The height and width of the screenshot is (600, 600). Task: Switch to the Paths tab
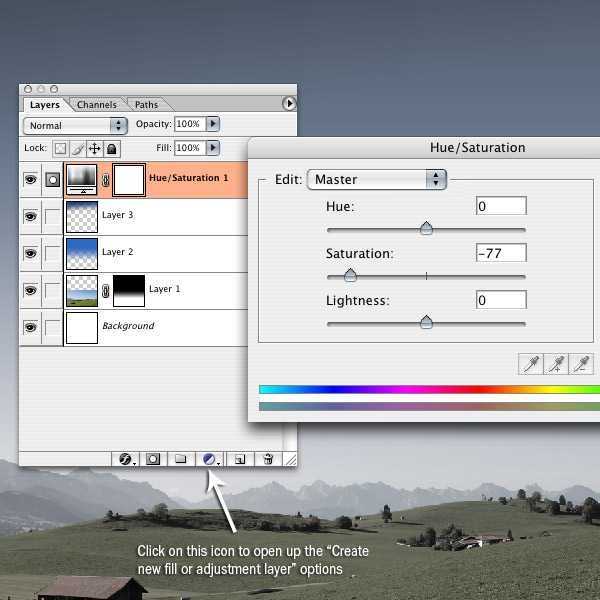146,104
